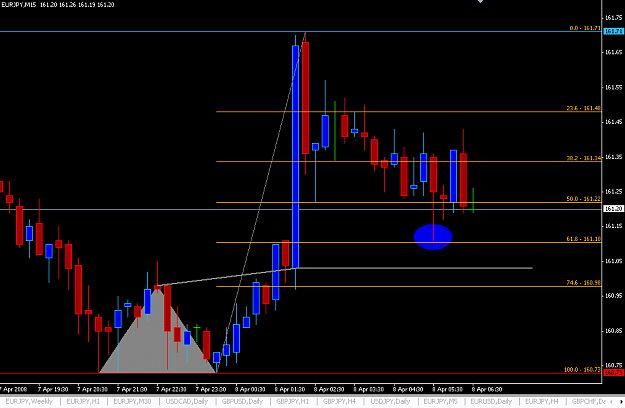Click the 161.65 price scale label

[x=613, y=52]
